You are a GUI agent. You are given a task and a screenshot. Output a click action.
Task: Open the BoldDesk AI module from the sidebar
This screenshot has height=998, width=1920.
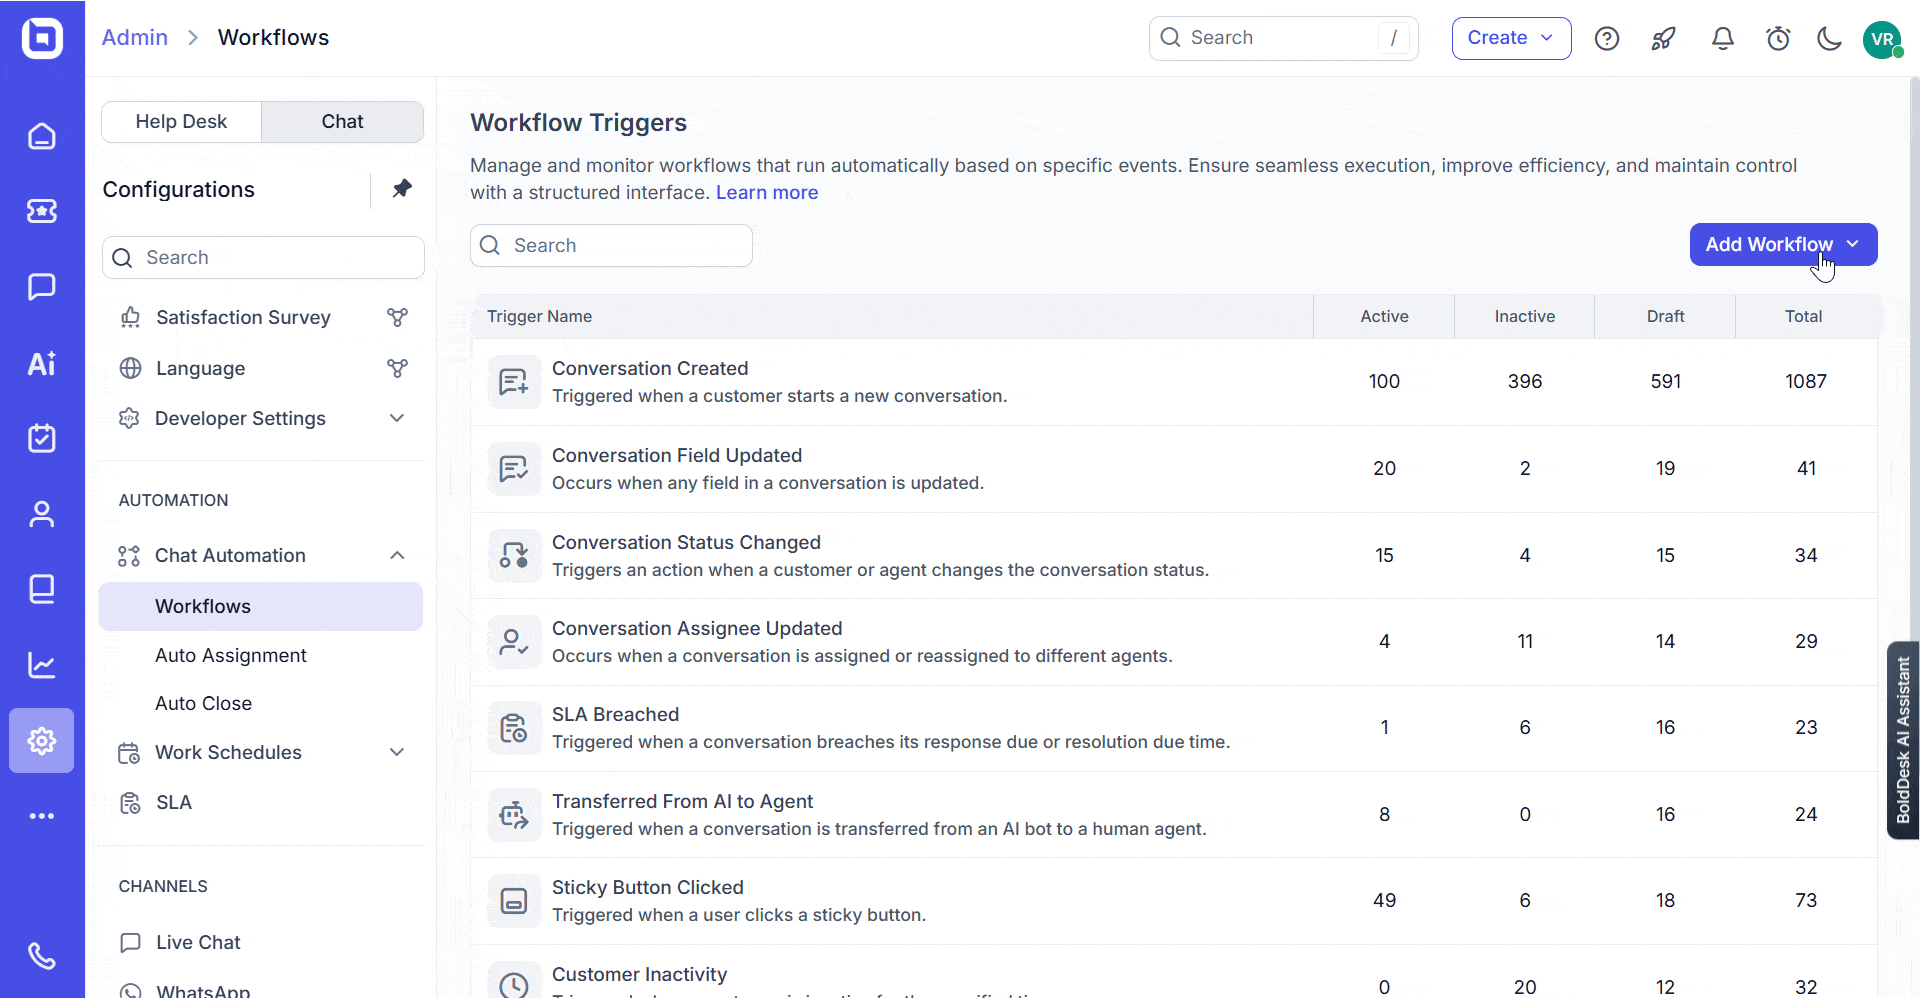click(x=42, y=363)
